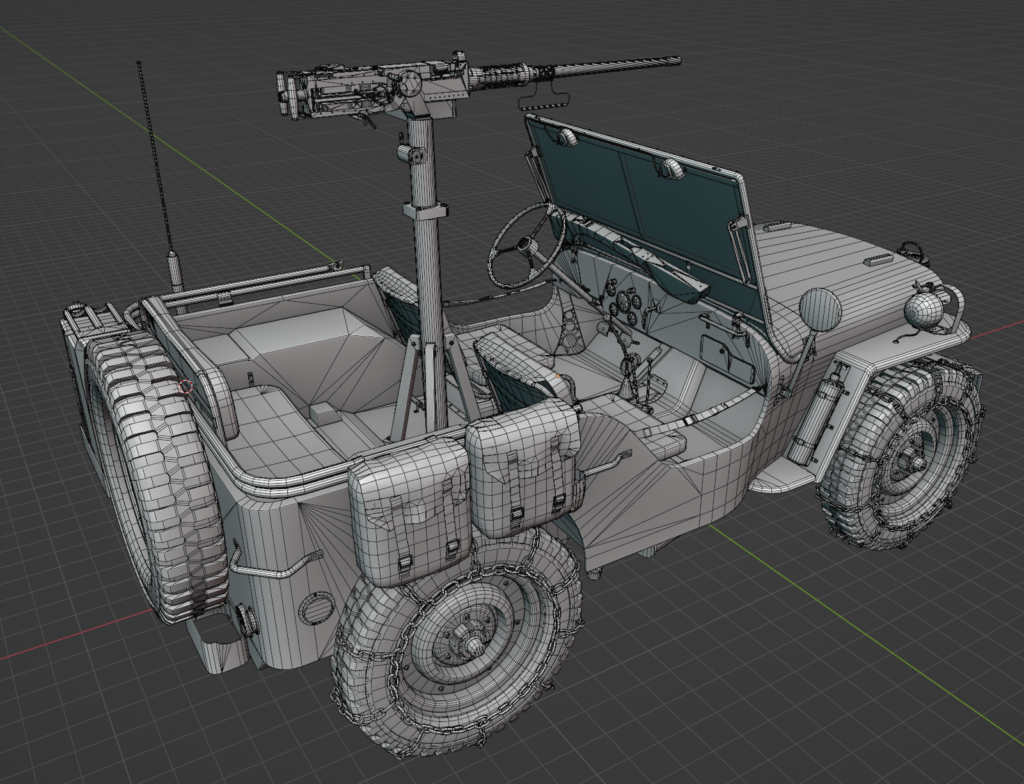Click the round side mirror
Viewport: 1024px width, 784px height.
point(820,310)
